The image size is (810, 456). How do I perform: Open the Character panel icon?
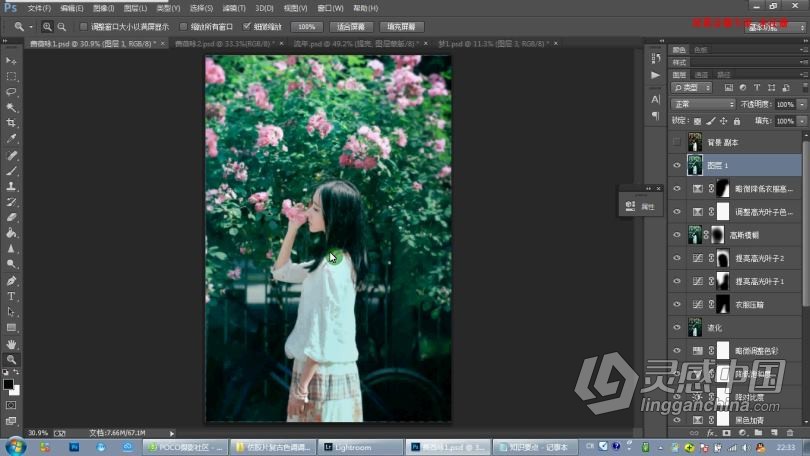coord(656,99)
